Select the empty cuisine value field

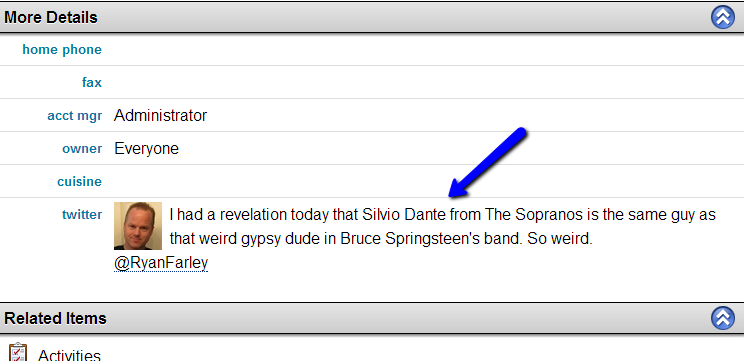point(426,182)
